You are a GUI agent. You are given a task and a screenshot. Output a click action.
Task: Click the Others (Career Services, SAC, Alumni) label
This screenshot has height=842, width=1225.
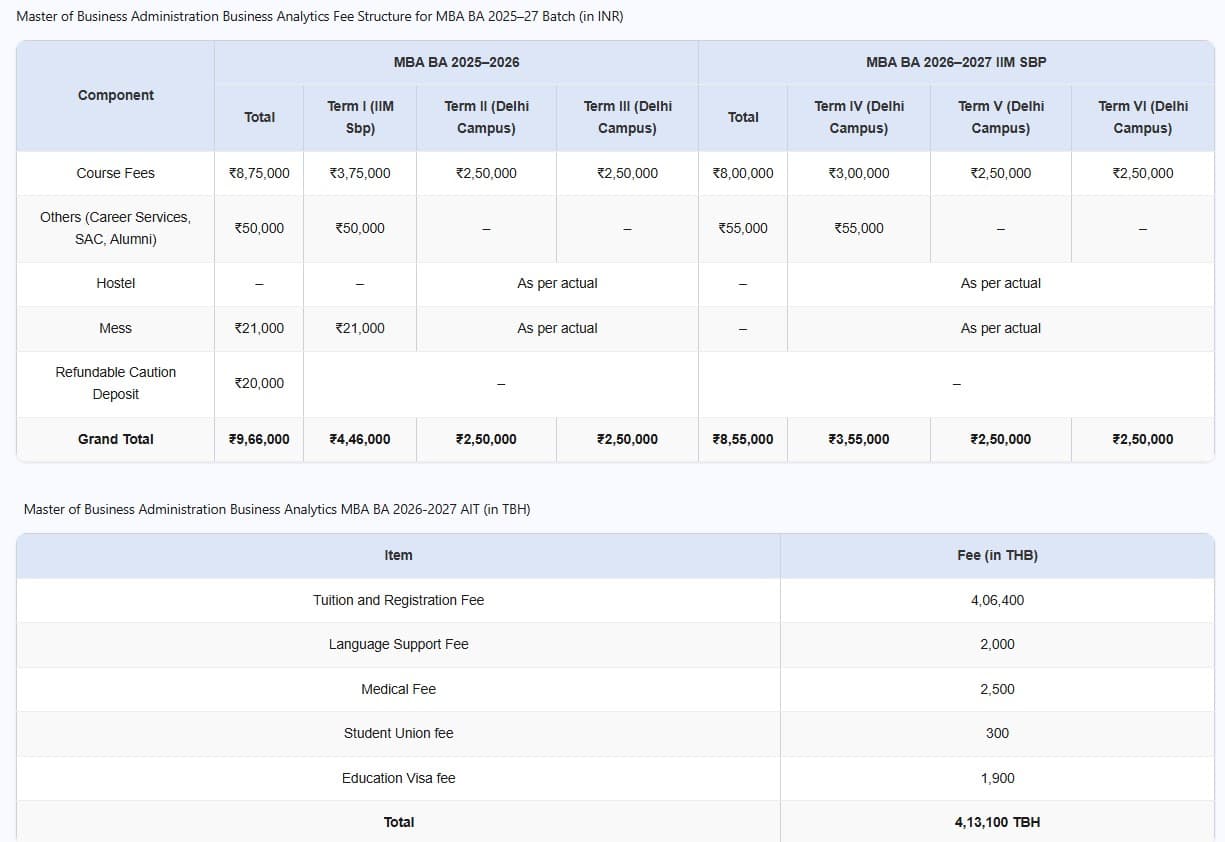pyautogui.click(x=116, y=228)
